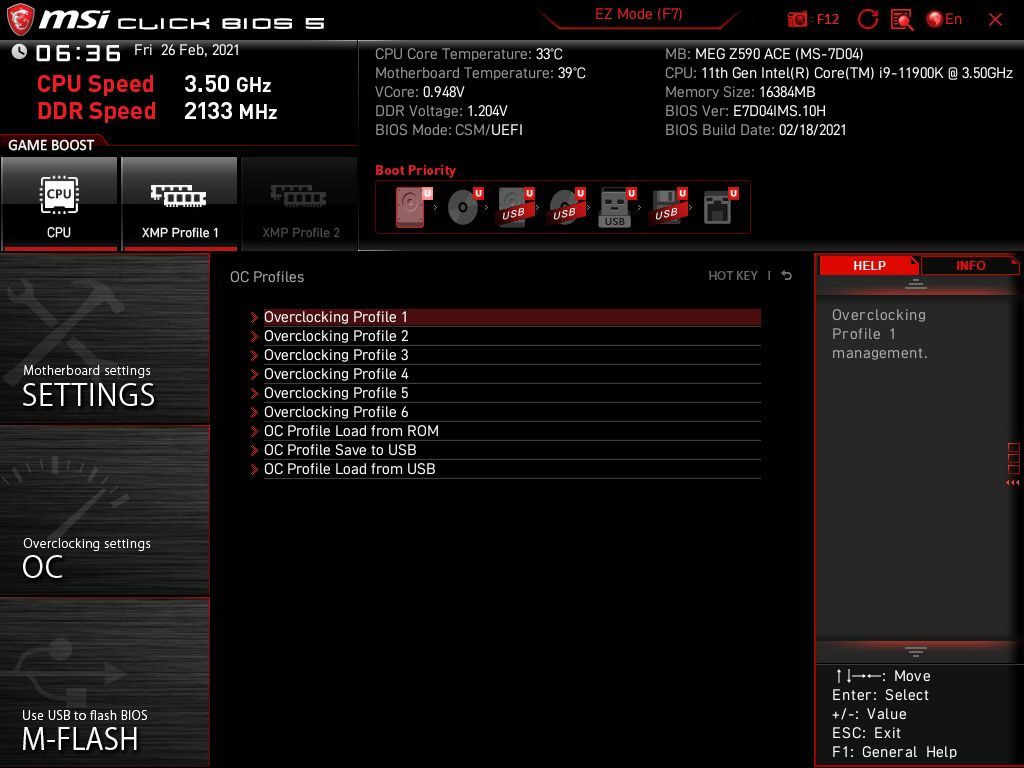Expand chevron beside Overclocking Profile 6

(254, 412)
